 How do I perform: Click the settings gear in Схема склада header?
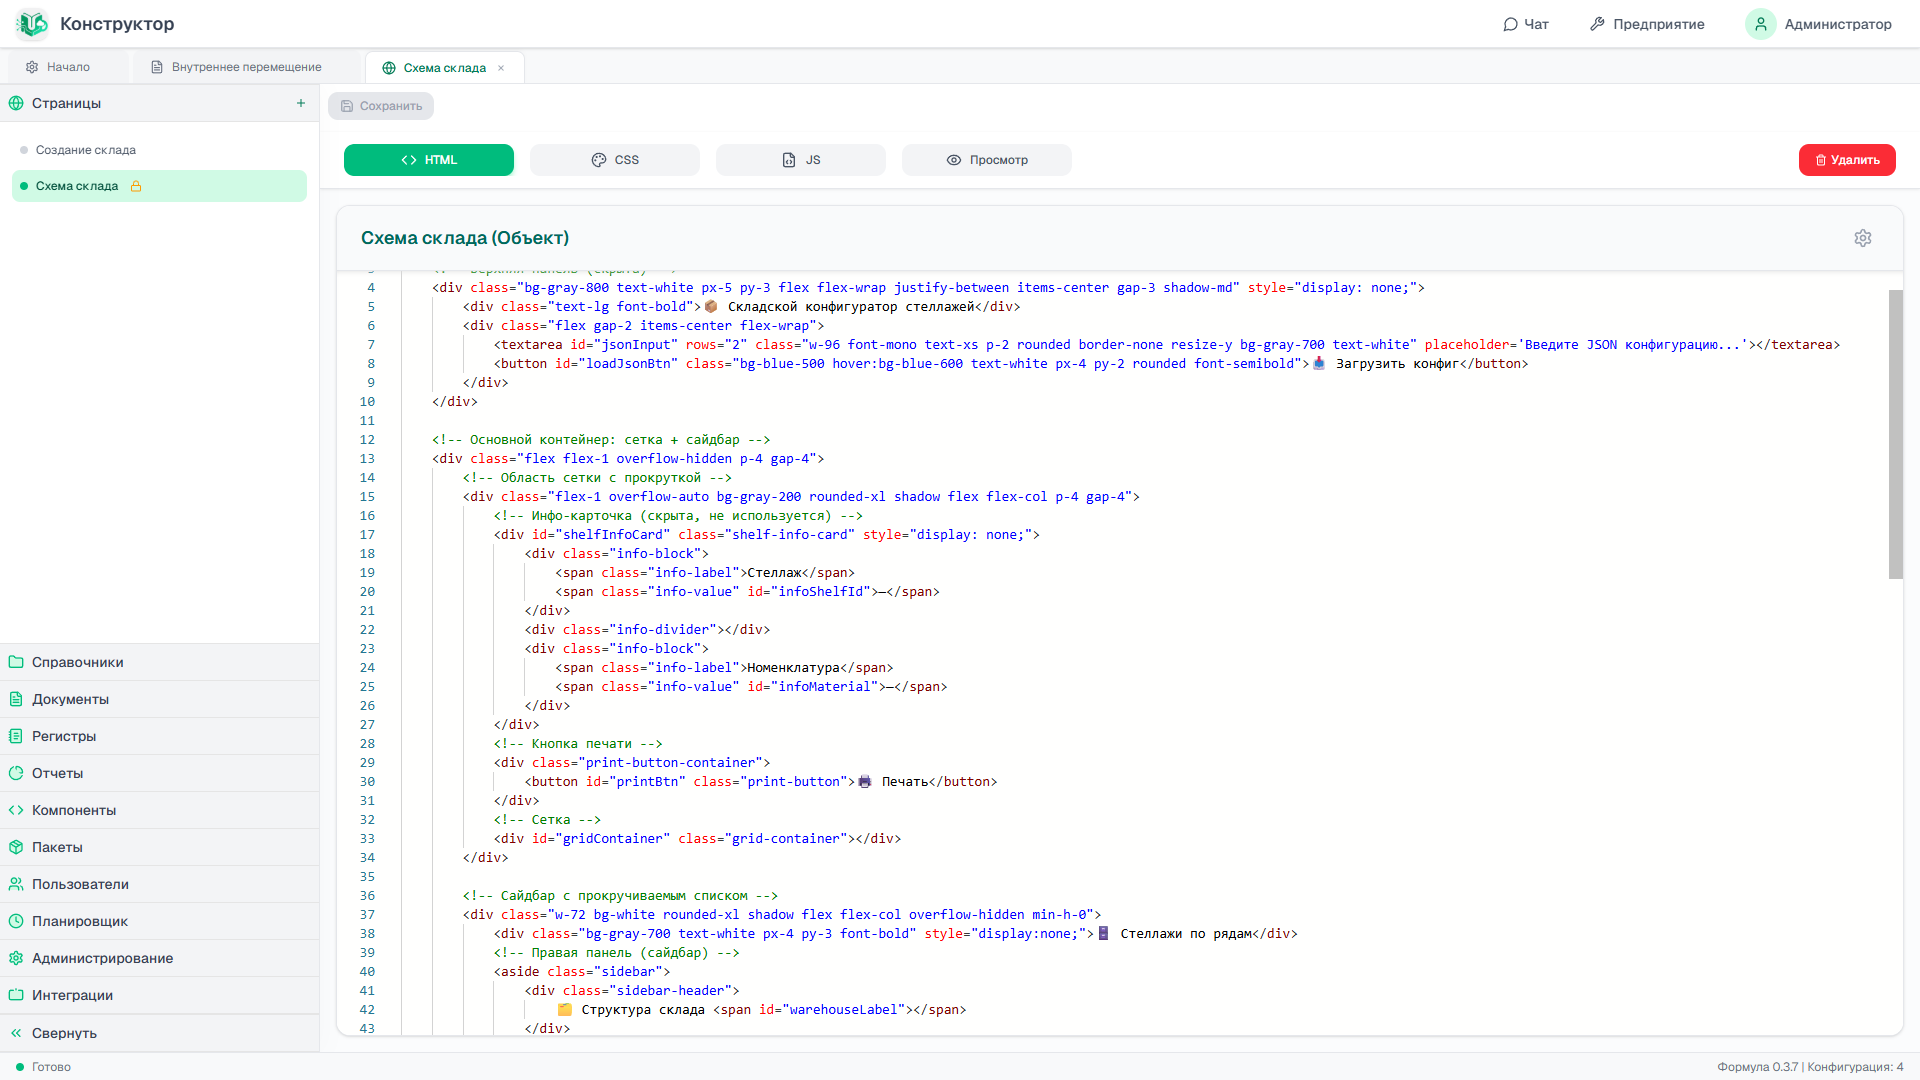[1862, 238]
